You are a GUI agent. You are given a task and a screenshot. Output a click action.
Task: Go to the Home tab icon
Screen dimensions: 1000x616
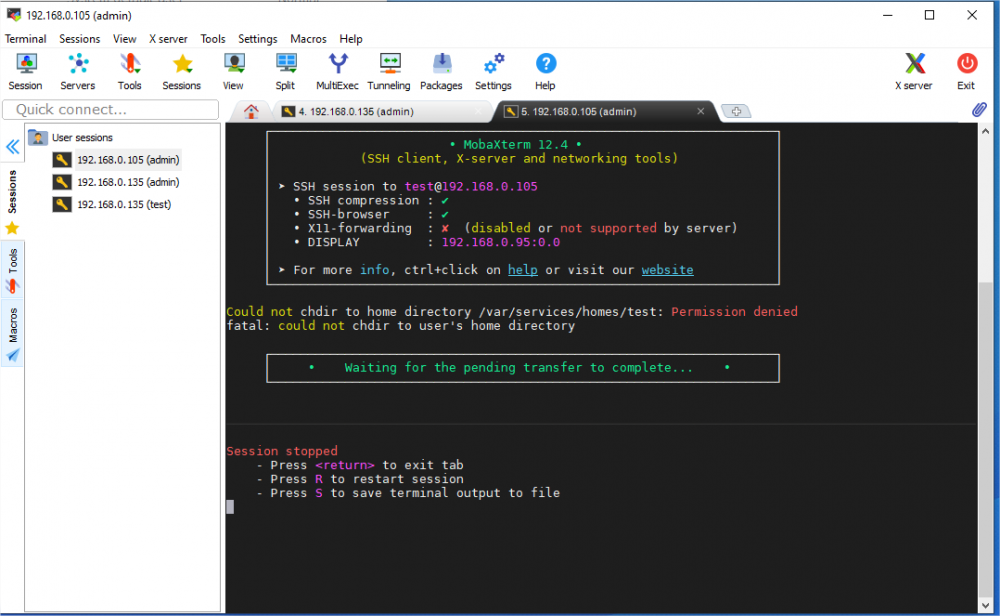pyautogui.click(x=251, y=112)
